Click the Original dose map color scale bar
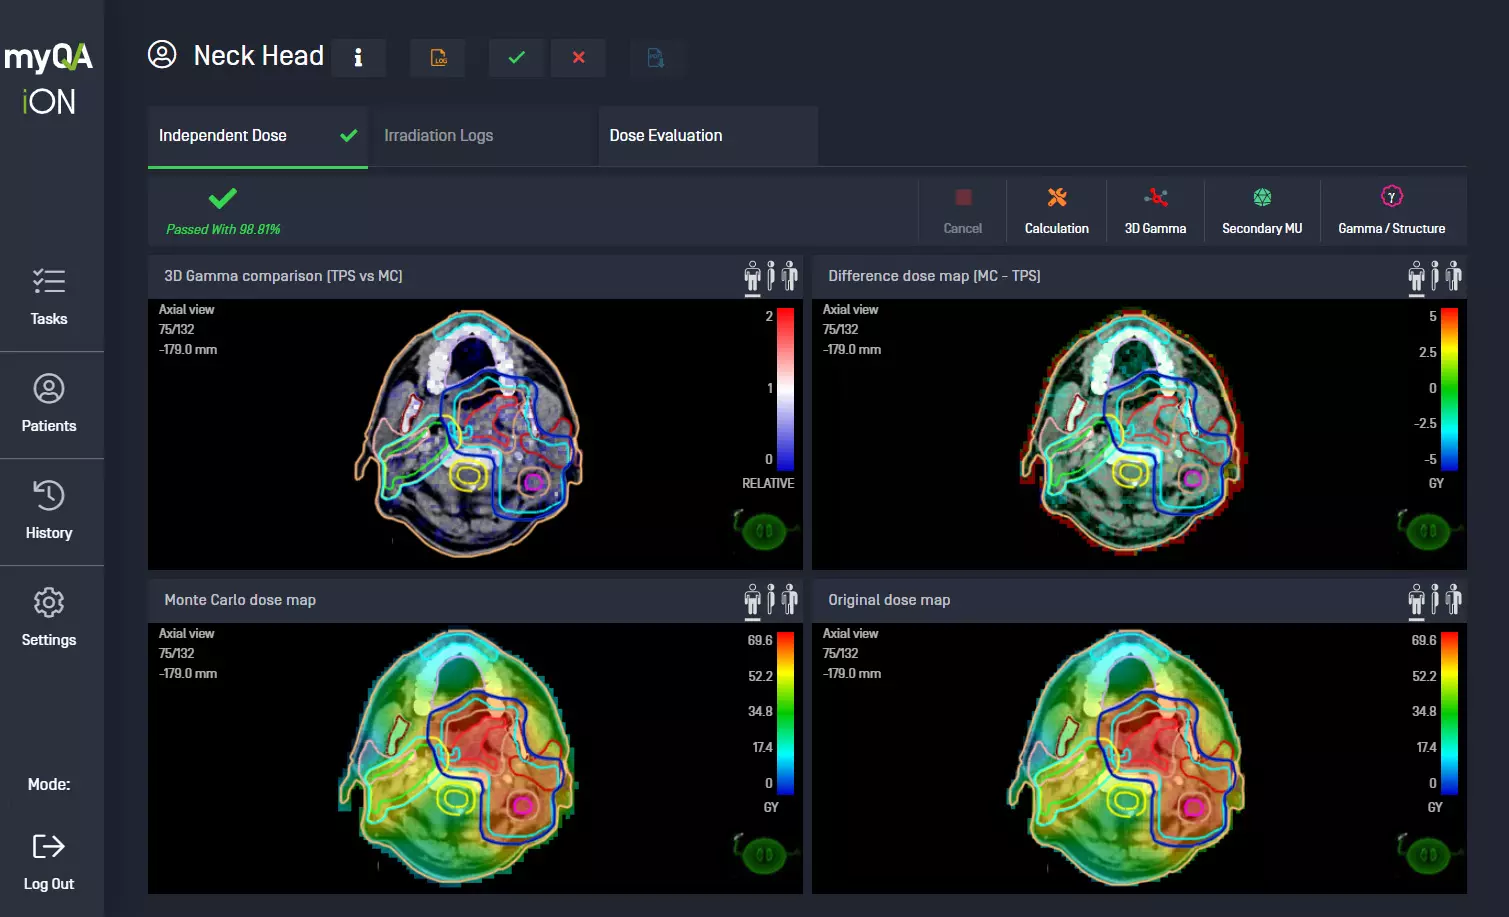This screenshot has height=917, width=1509. pos(1449,712)
